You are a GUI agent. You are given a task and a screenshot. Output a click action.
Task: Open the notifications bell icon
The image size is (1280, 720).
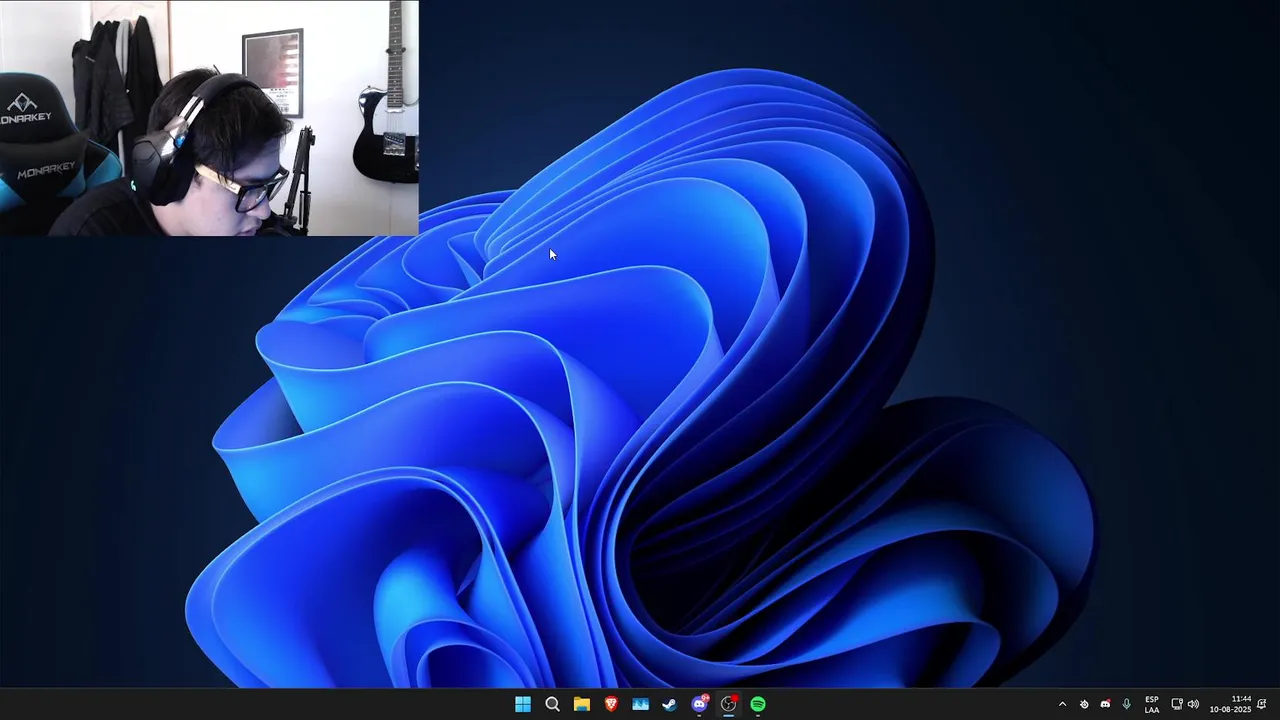coord(1262,704)
